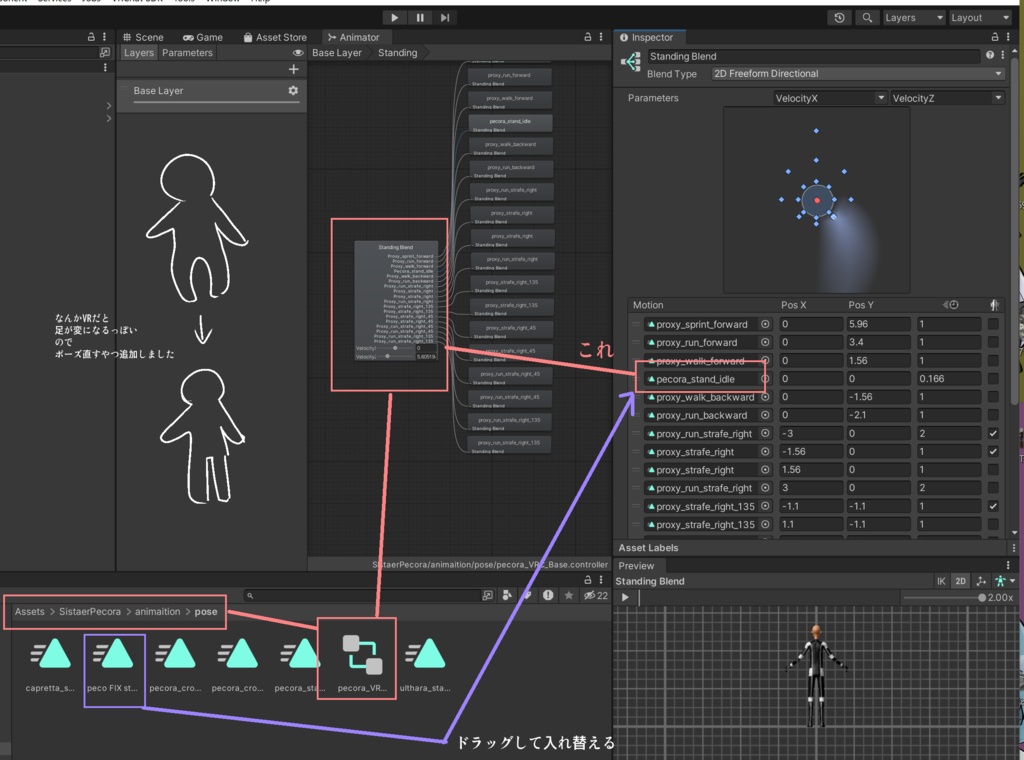The height and width of the screenshot is (760, 1024).
Task: Select the pecora_VR controller asset
Action: pyautogui.click(x=362, y=661)
